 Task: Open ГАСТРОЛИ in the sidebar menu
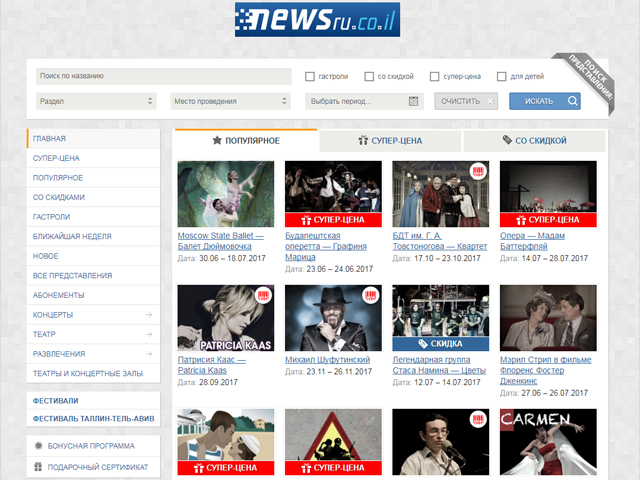tap(93, 217)
